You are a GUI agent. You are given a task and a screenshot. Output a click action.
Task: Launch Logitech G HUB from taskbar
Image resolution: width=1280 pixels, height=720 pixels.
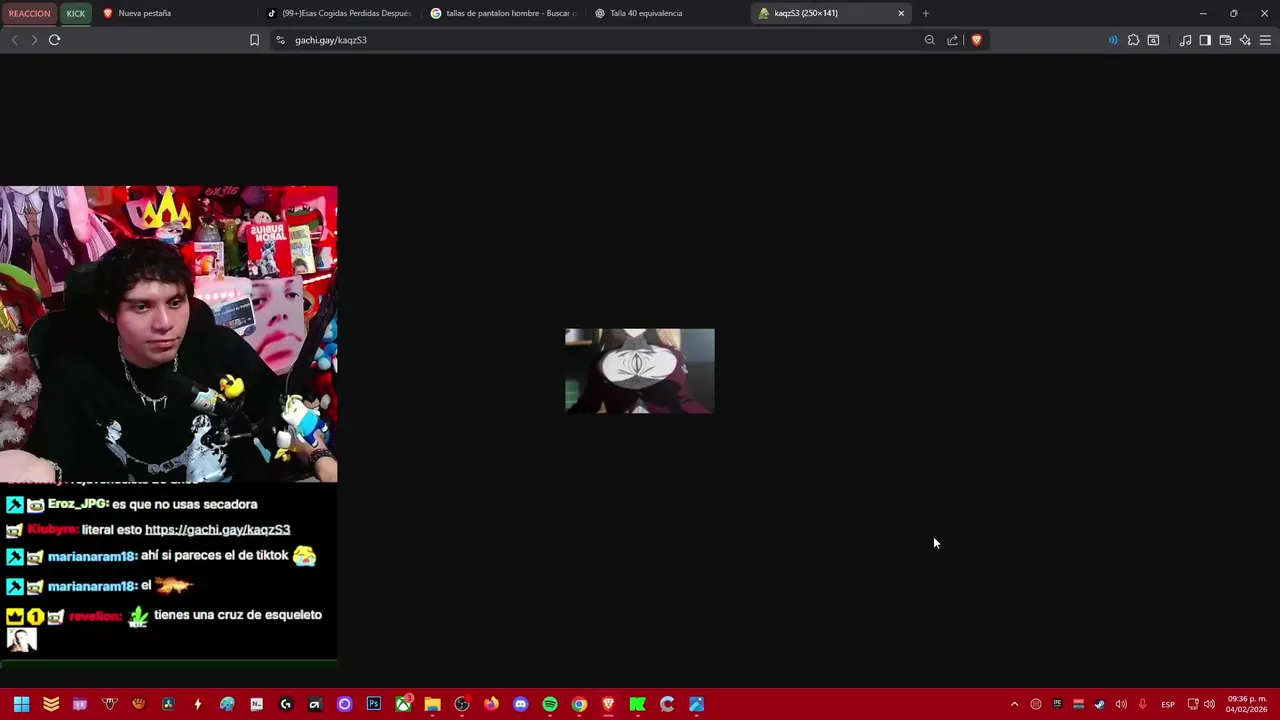285,704
